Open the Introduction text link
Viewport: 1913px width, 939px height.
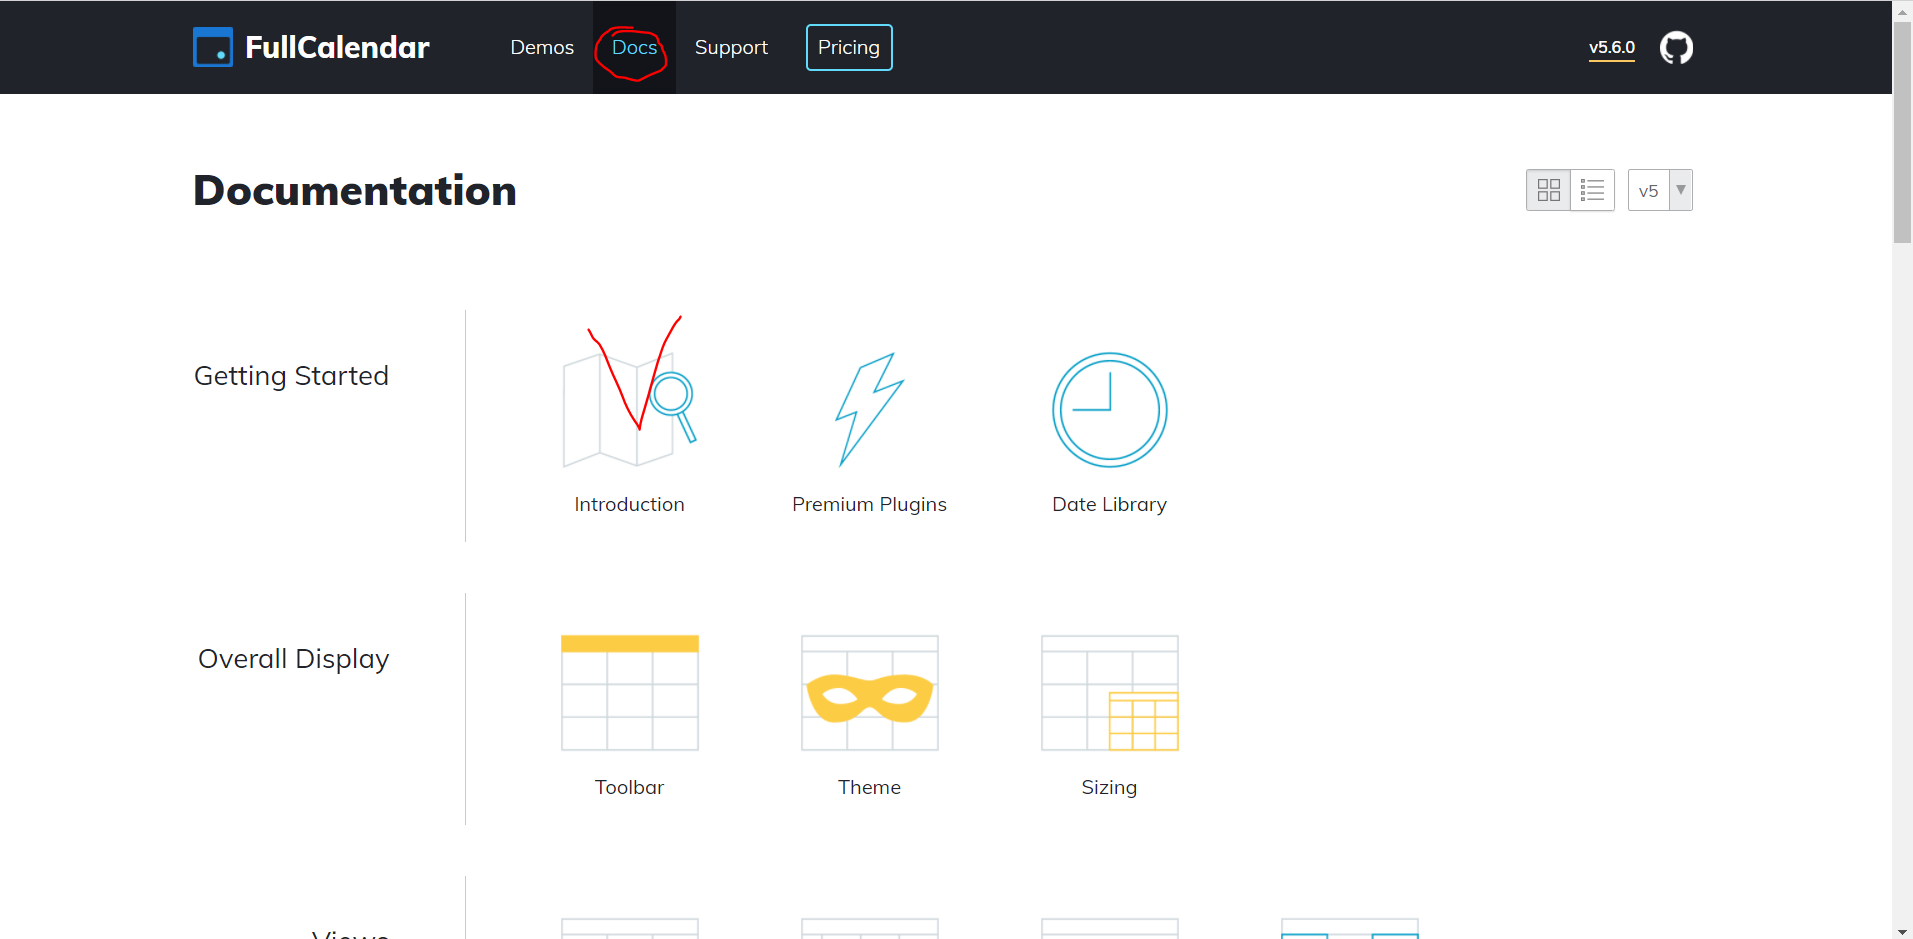coord(630,505)
